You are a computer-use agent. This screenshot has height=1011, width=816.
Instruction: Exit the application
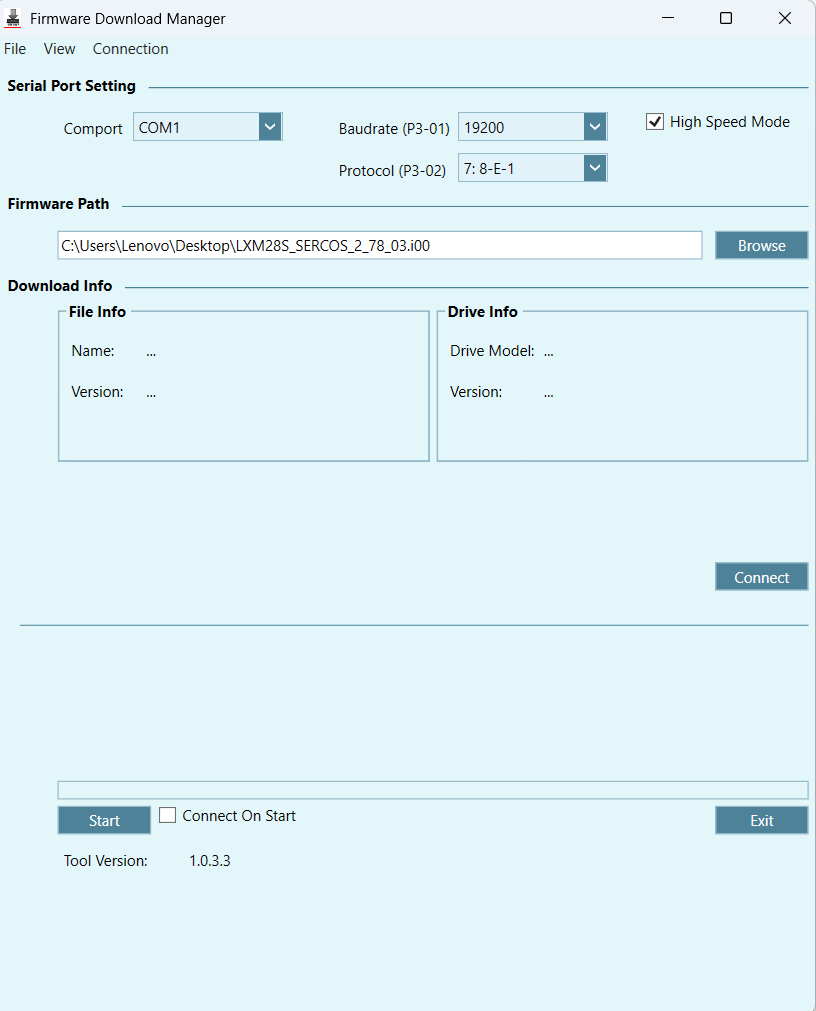point(761,820)
